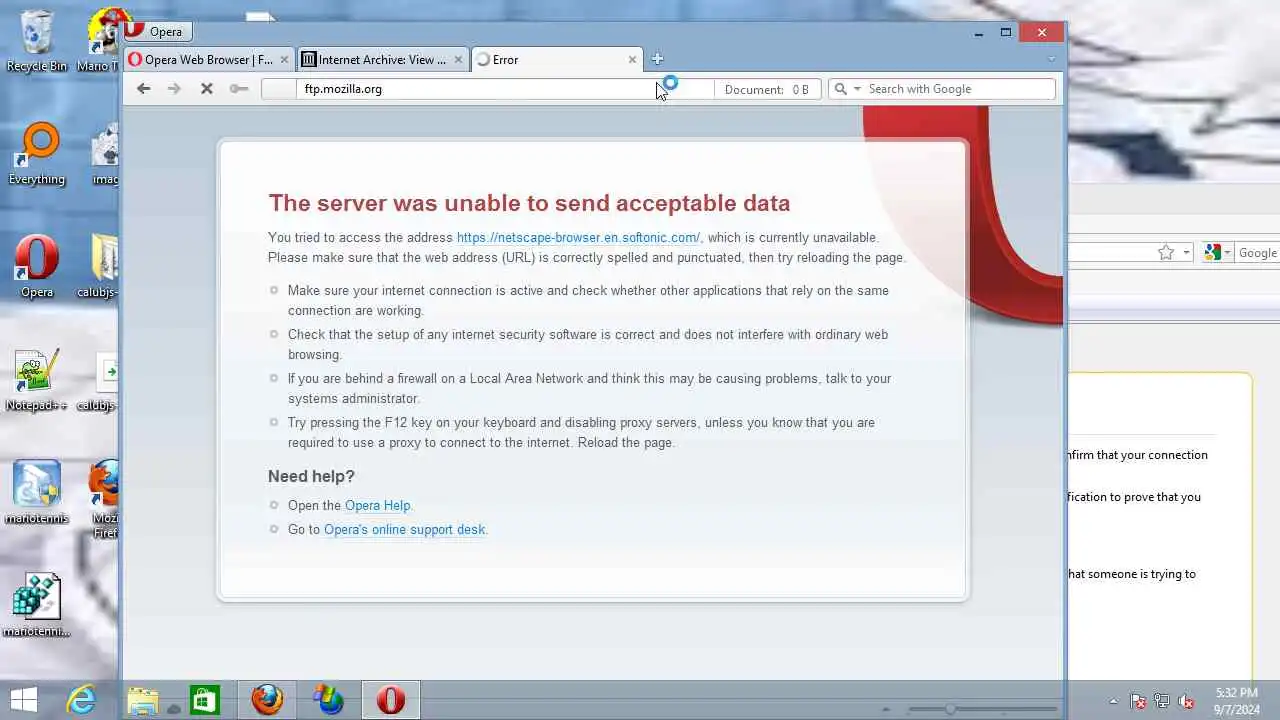Open Action Center flag tray icon

click(x=1138, y=701)
